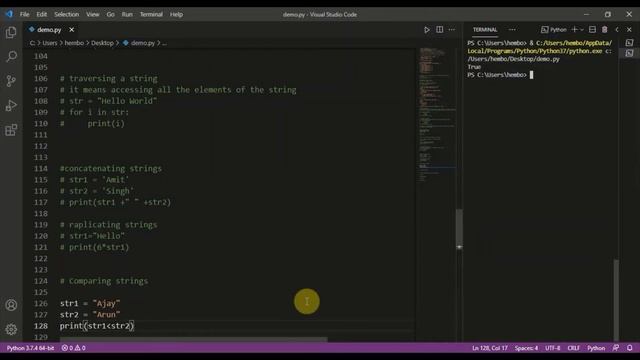The width and height of the screenshot is (640, 360).
Task: Click the Desktop breadcrumb segment
Action: tap(102, 43)
